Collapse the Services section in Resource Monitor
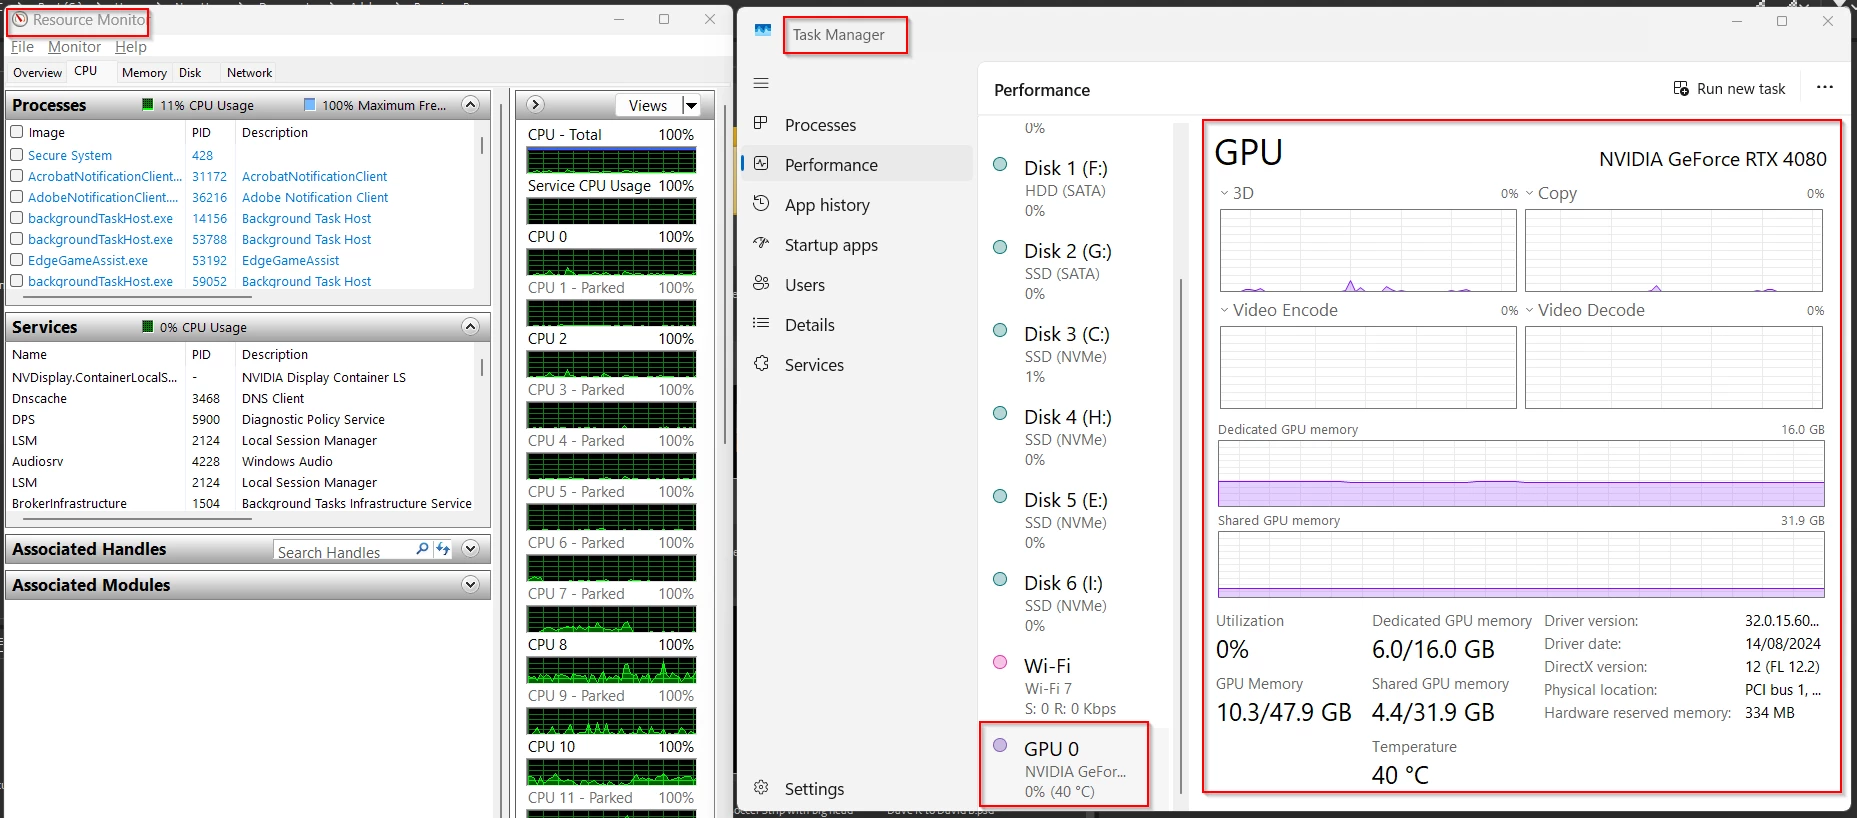The width and height of the screenshot is (1857, 818). point(470,327)
